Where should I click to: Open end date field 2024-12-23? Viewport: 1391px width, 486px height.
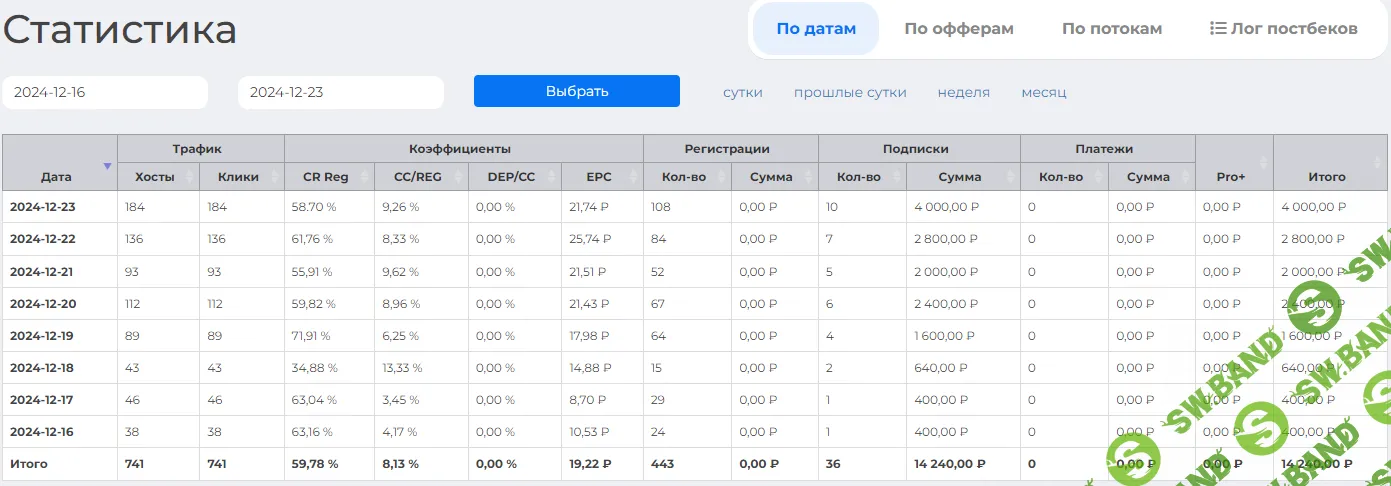pos(340,92)
